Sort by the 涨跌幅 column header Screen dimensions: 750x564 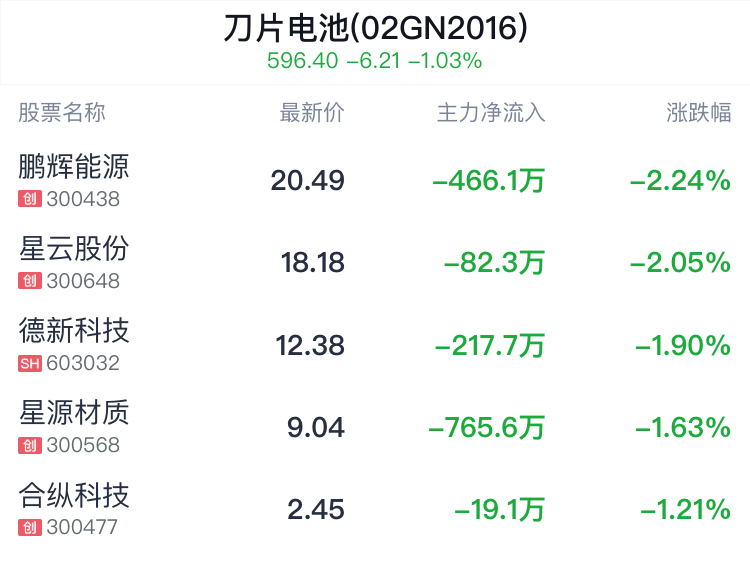699,113
